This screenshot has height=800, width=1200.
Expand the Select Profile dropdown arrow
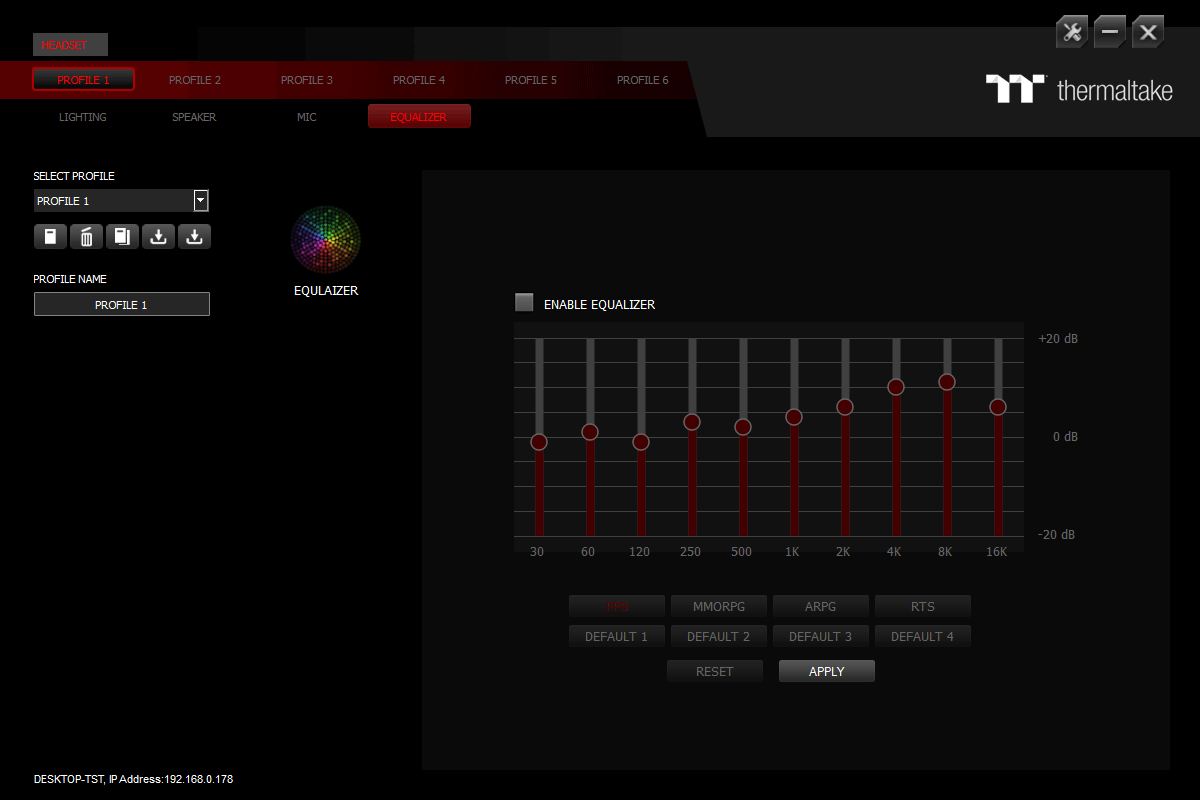(201, 201)
